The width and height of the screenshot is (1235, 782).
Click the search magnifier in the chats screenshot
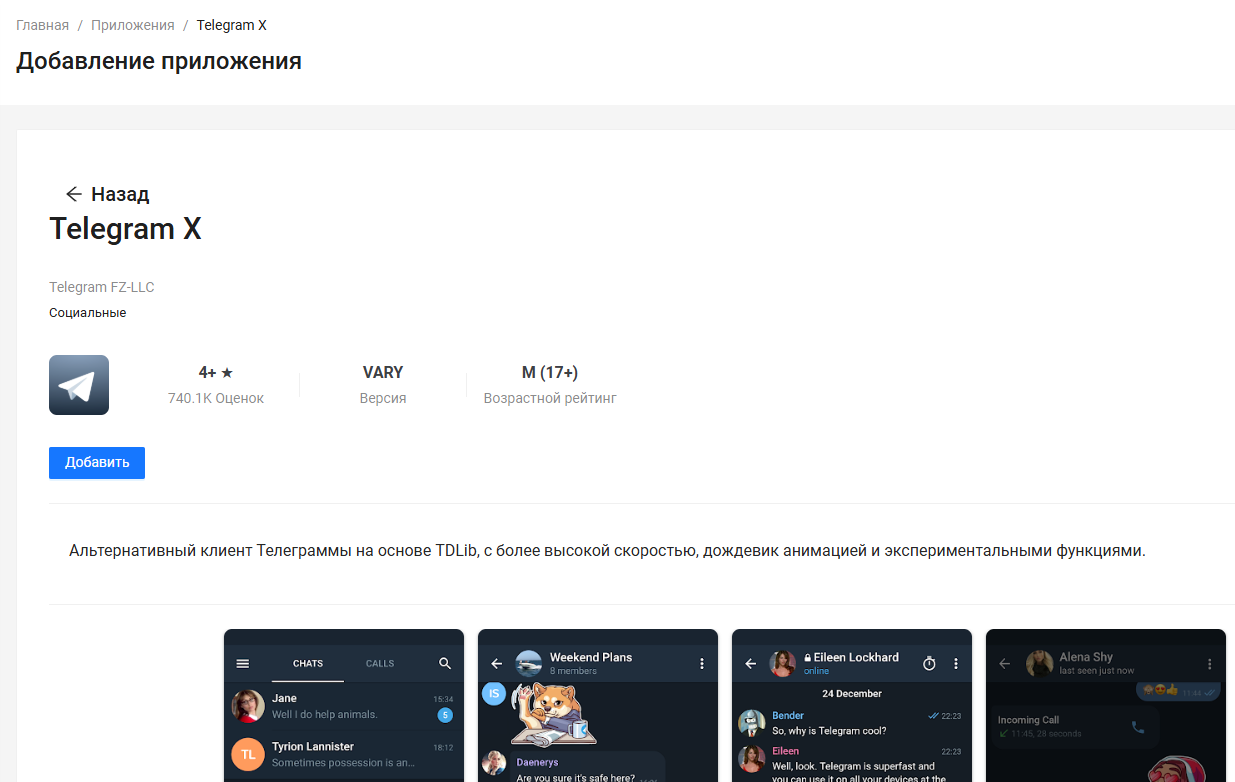[x=445, y=663]
